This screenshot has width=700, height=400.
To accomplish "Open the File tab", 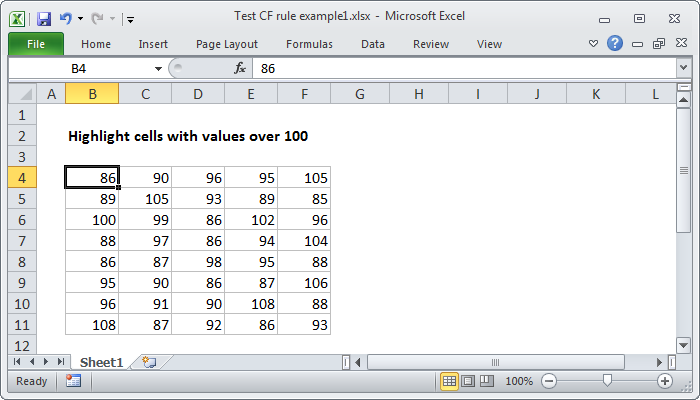I will tap(36, 44).
